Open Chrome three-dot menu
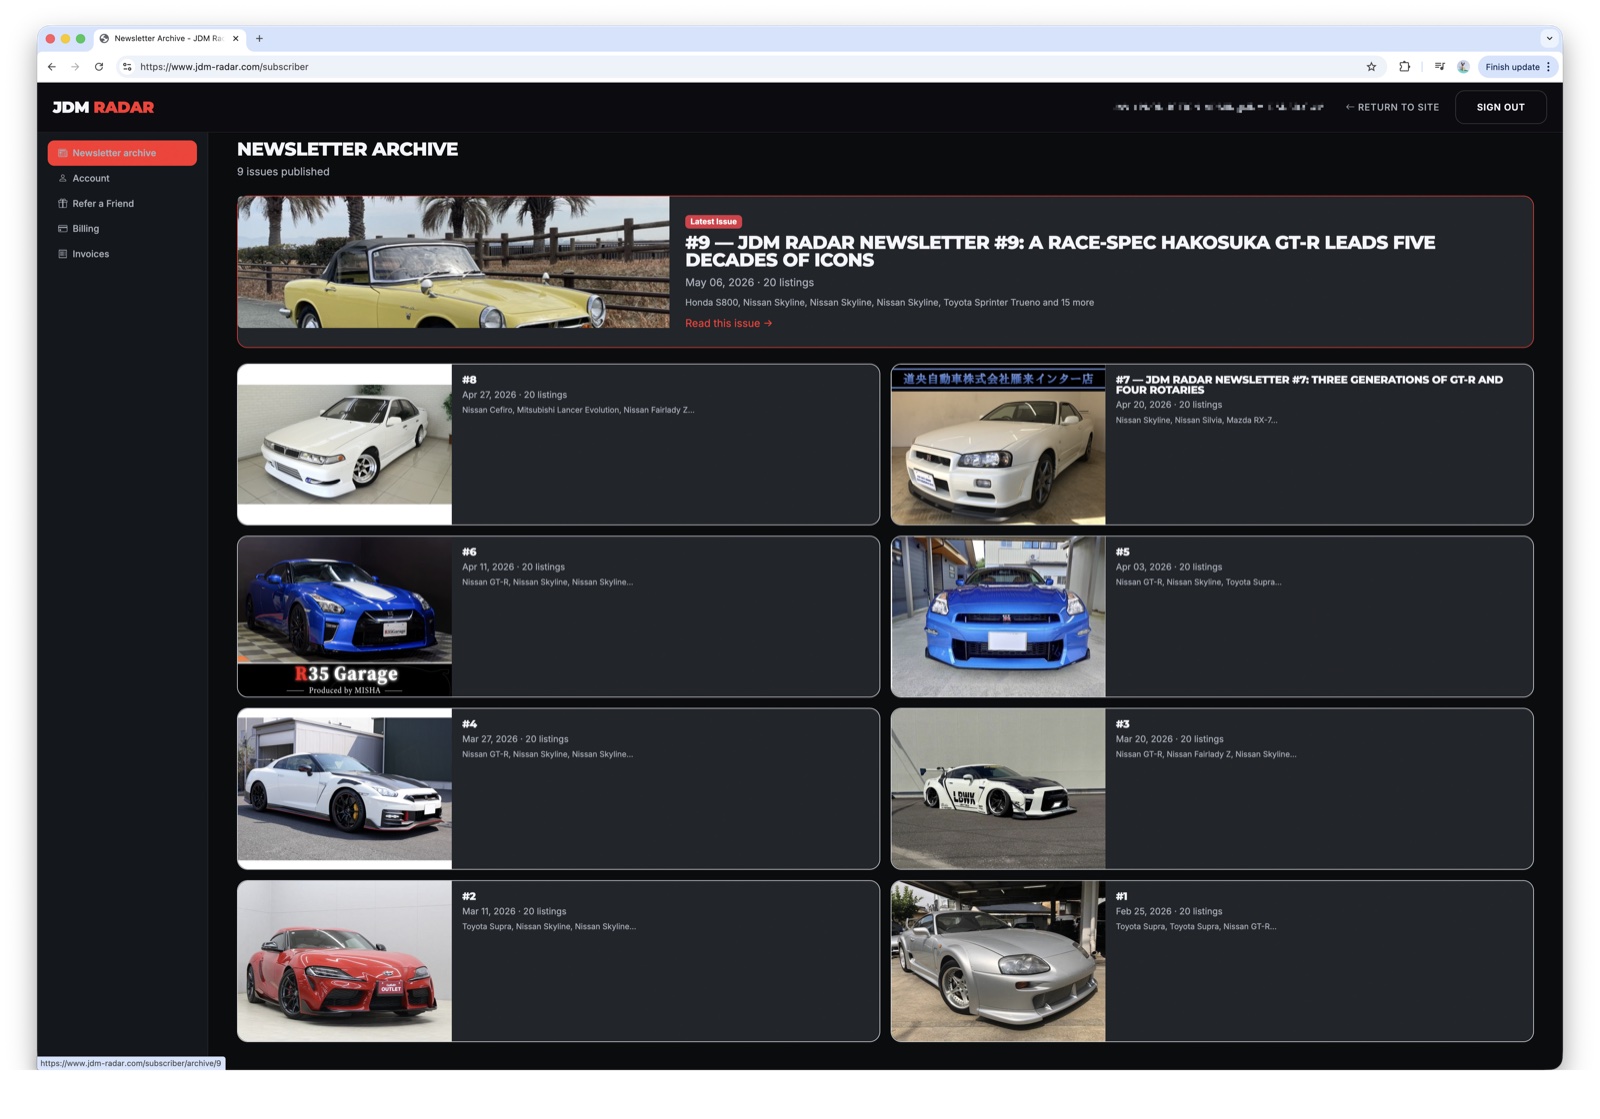1600x1119 pixels. (1549, 67)
